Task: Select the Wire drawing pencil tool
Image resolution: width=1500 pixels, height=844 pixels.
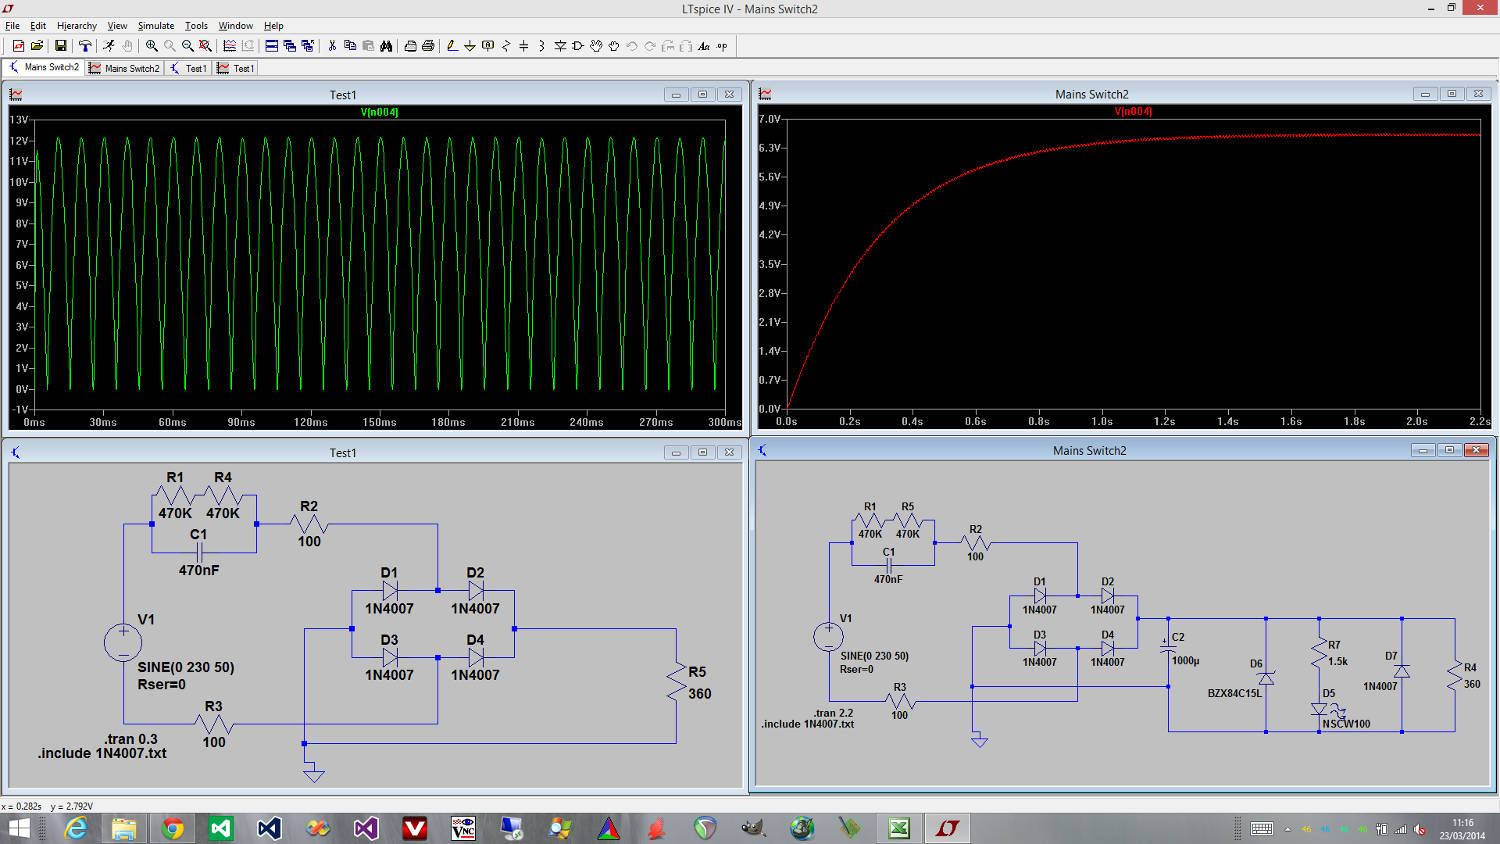Action: pyautogui.click(x=452, y=46)
